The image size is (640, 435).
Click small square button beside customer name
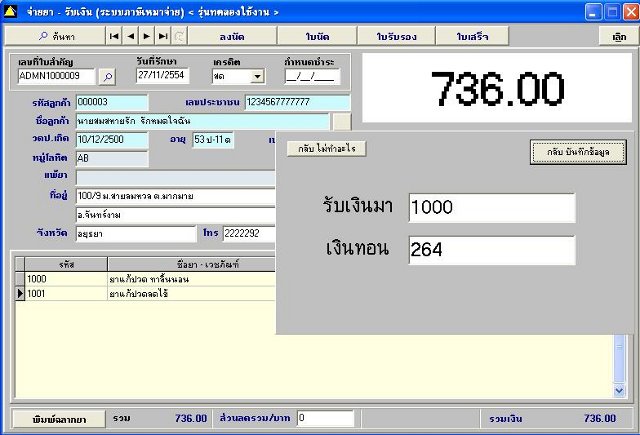tap(342, 122)
